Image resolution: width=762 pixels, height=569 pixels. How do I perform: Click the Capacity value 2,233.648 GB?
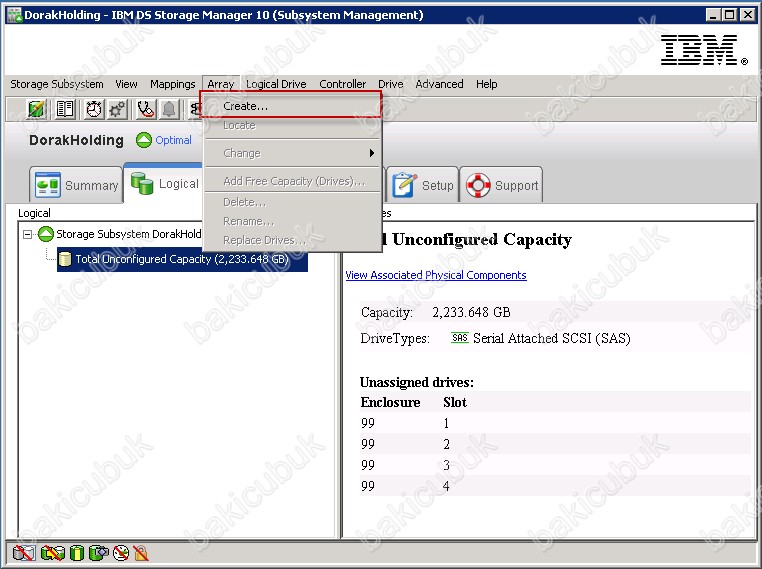[471, 312]
